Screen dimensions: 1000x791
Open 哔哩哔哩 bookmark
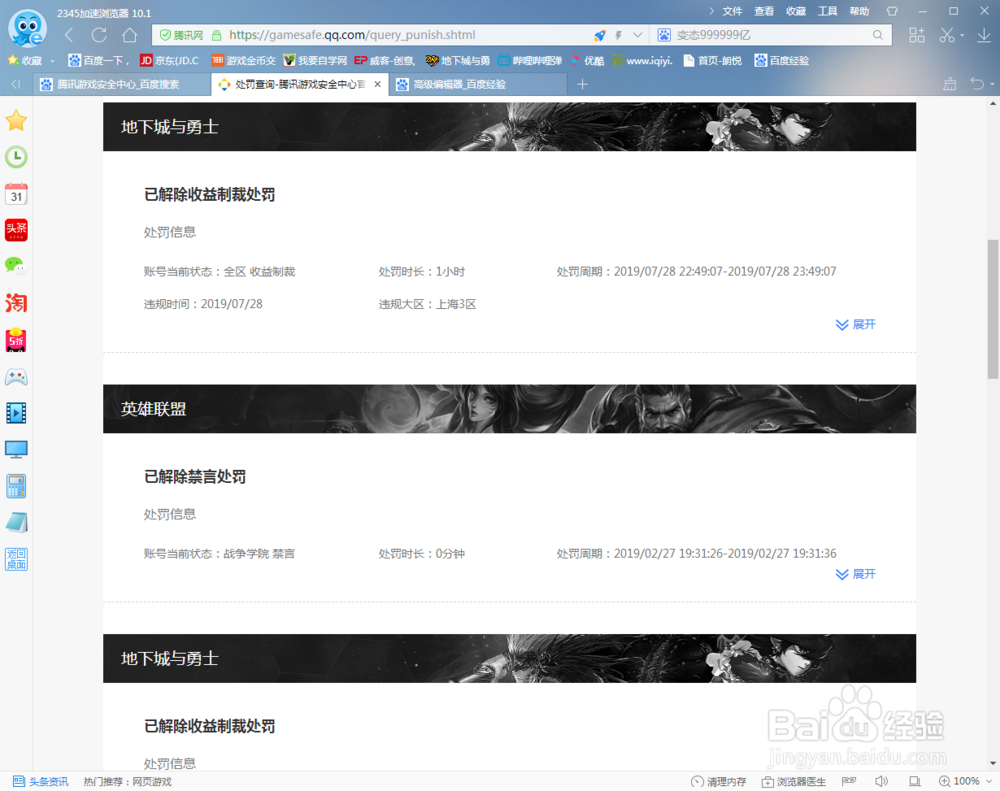(530, 61)
